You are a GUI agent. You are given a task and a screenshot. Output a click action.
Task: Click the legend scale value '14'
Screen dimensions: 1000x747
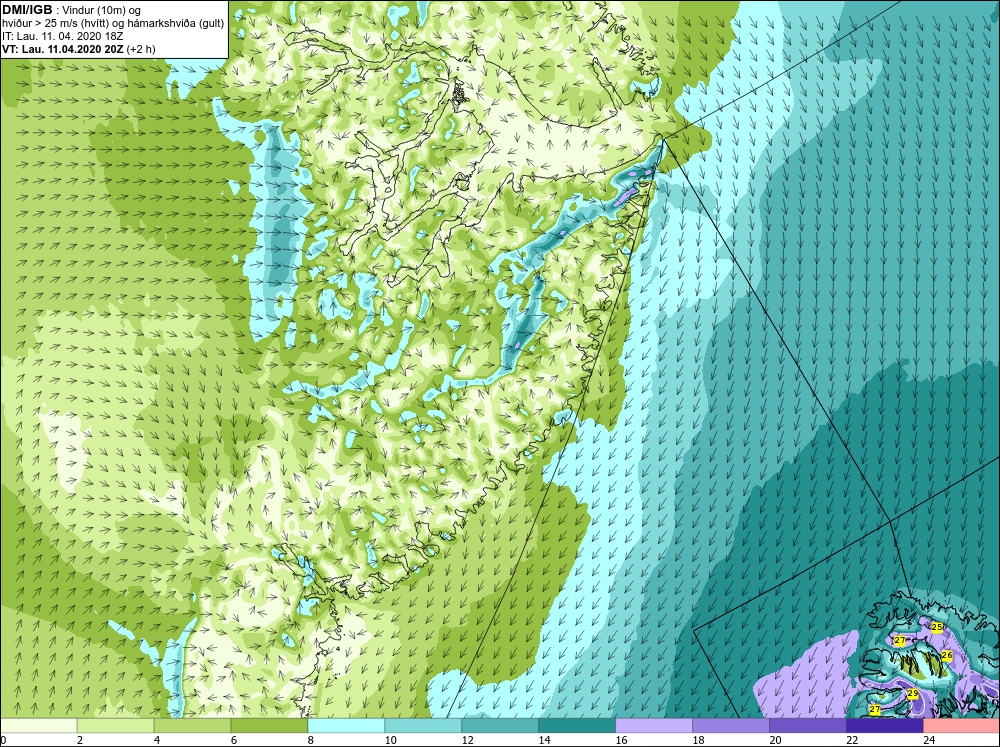[x=545, y=740]
